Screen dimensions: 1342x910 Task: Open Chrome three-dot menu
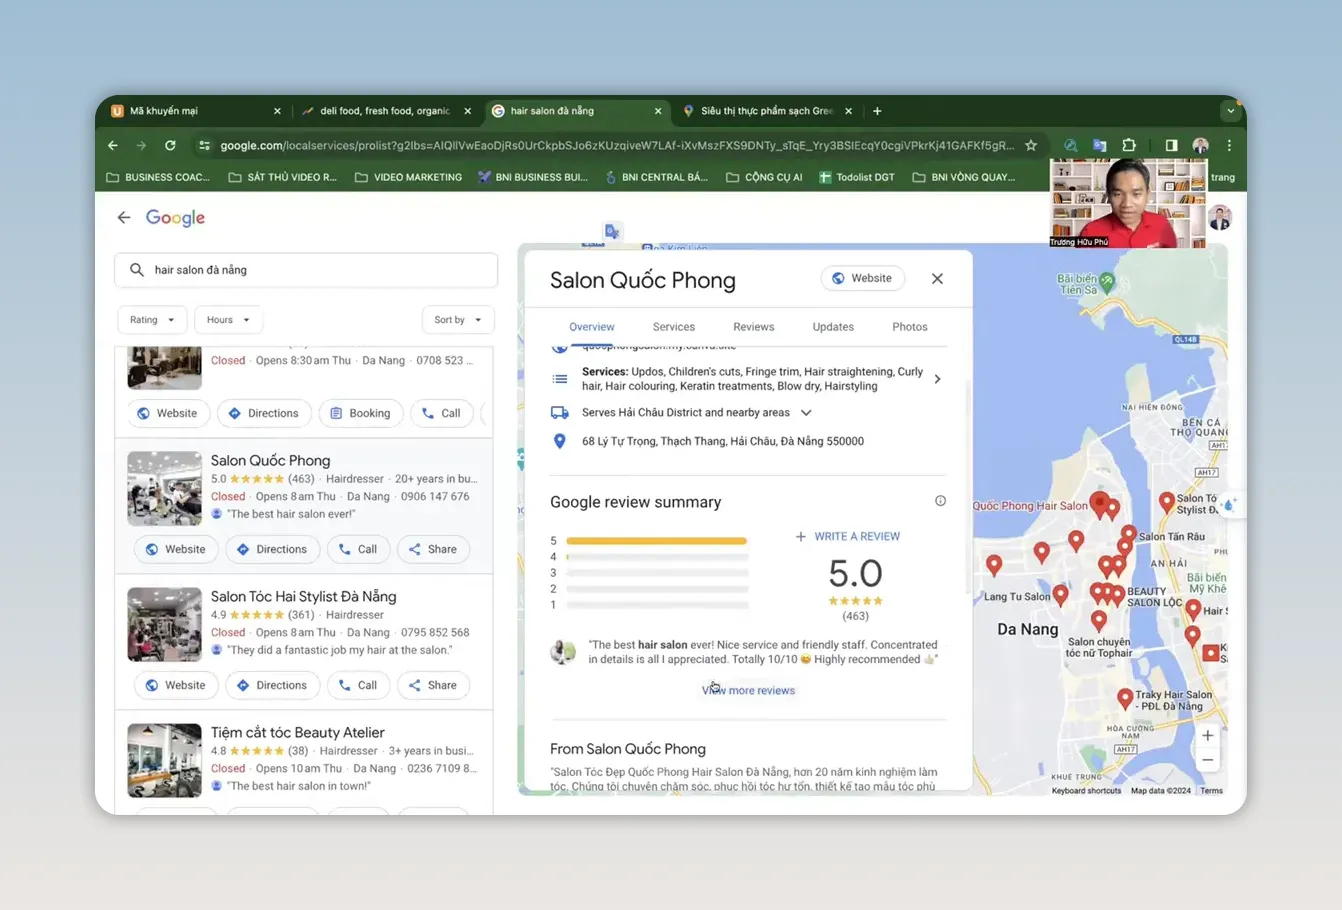(x=1229, y=145)
